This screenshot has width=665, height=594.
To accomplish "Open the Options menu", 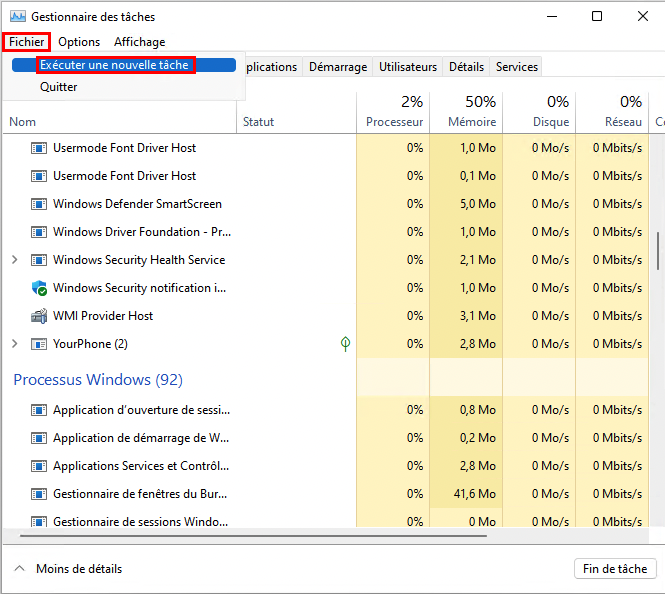I will pos(79,42).
